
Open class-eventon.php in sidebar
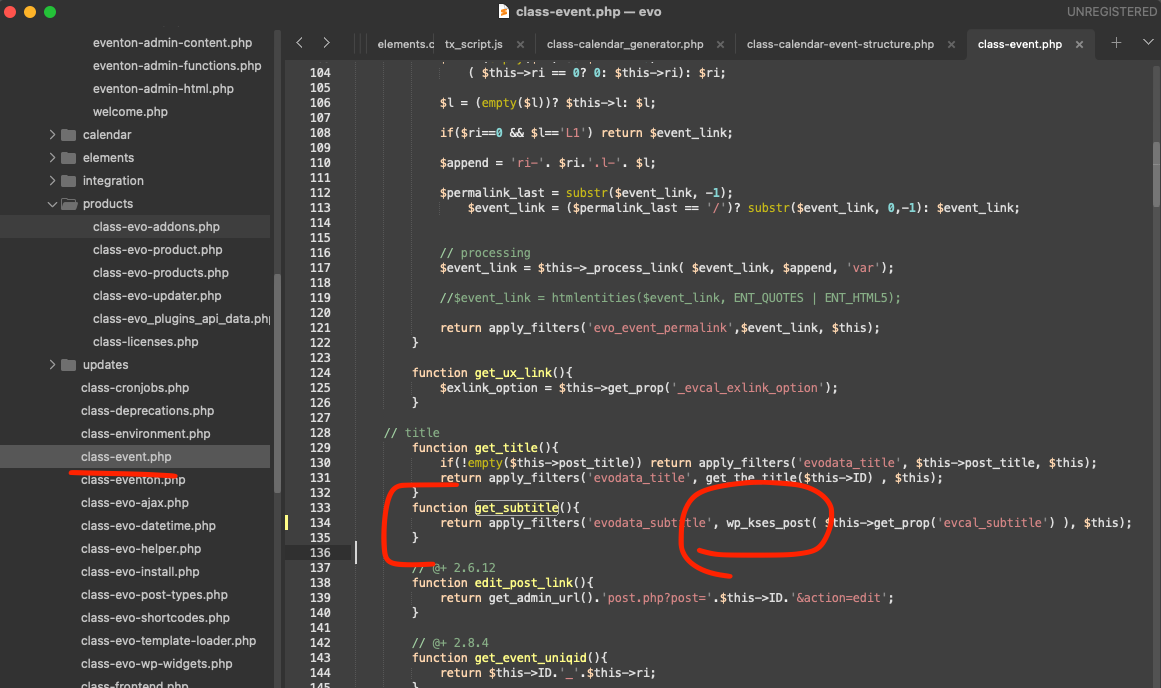click(133, 480)
